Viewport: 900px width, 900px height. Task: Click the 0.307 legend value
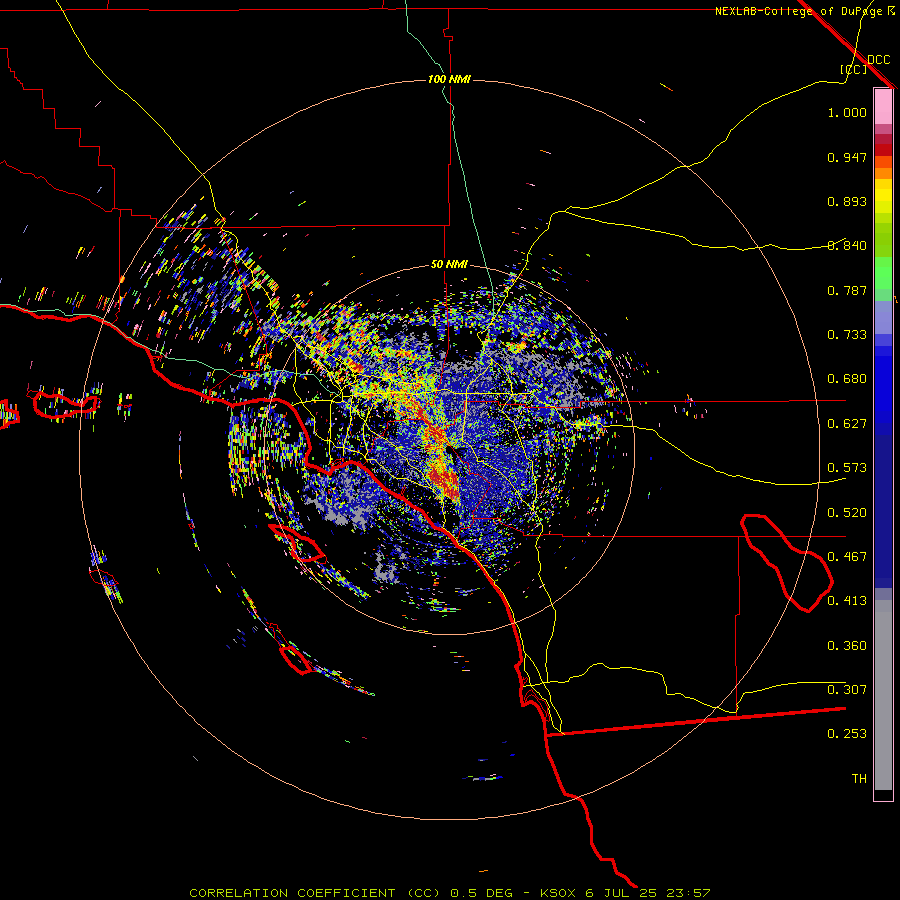tap(847, 689)
